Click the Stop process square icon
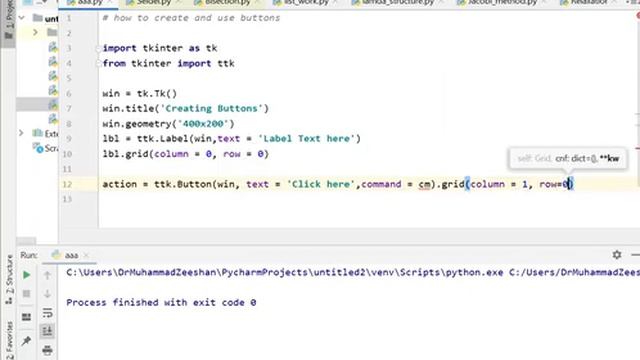 pos(27,294)
